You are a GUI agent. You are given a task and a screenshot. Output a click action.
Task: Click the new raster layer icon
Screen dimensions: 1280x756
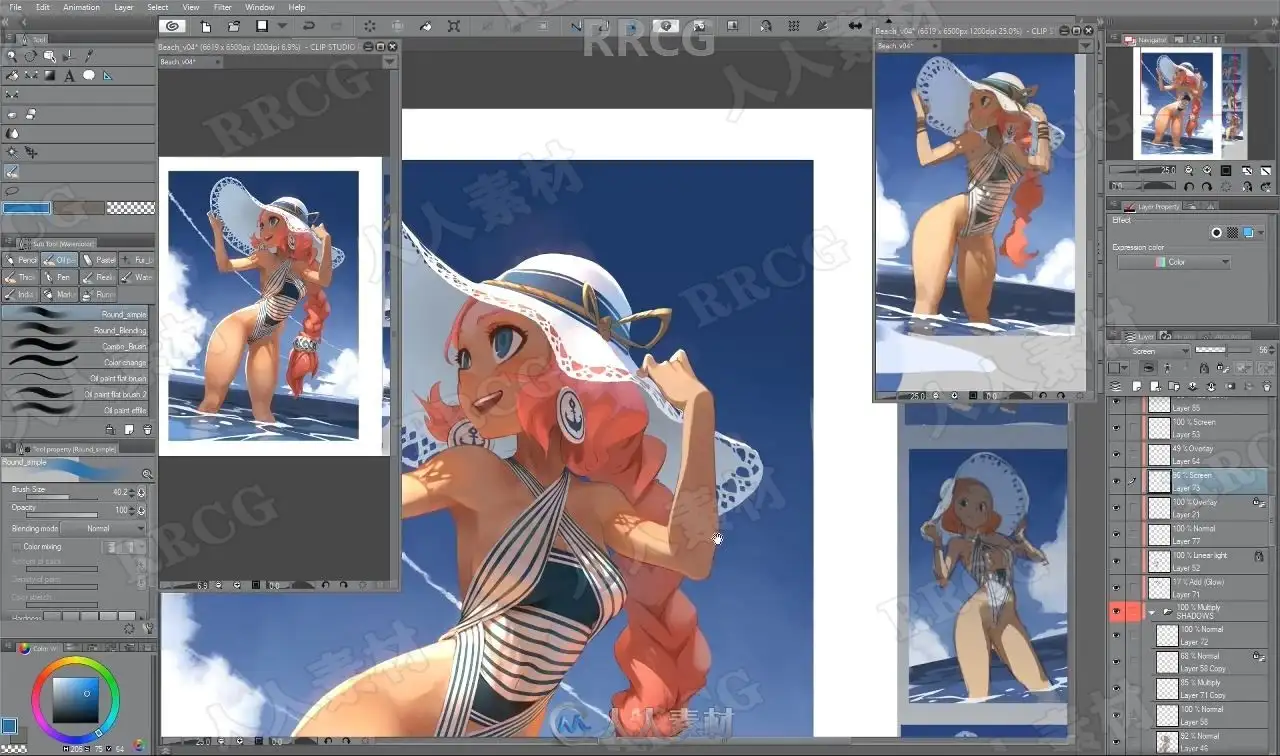1137,386
